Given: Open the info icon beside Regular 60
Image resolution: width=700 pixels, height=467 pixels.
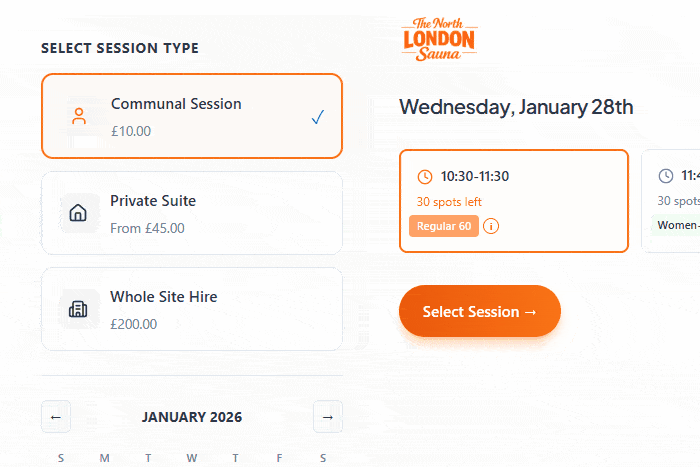Looking at the screenshot, I should tap(491, 226).
